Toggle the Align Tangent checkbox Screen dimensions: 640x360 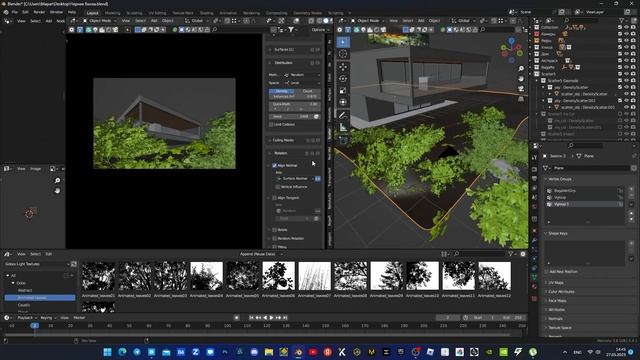[274, 198]
